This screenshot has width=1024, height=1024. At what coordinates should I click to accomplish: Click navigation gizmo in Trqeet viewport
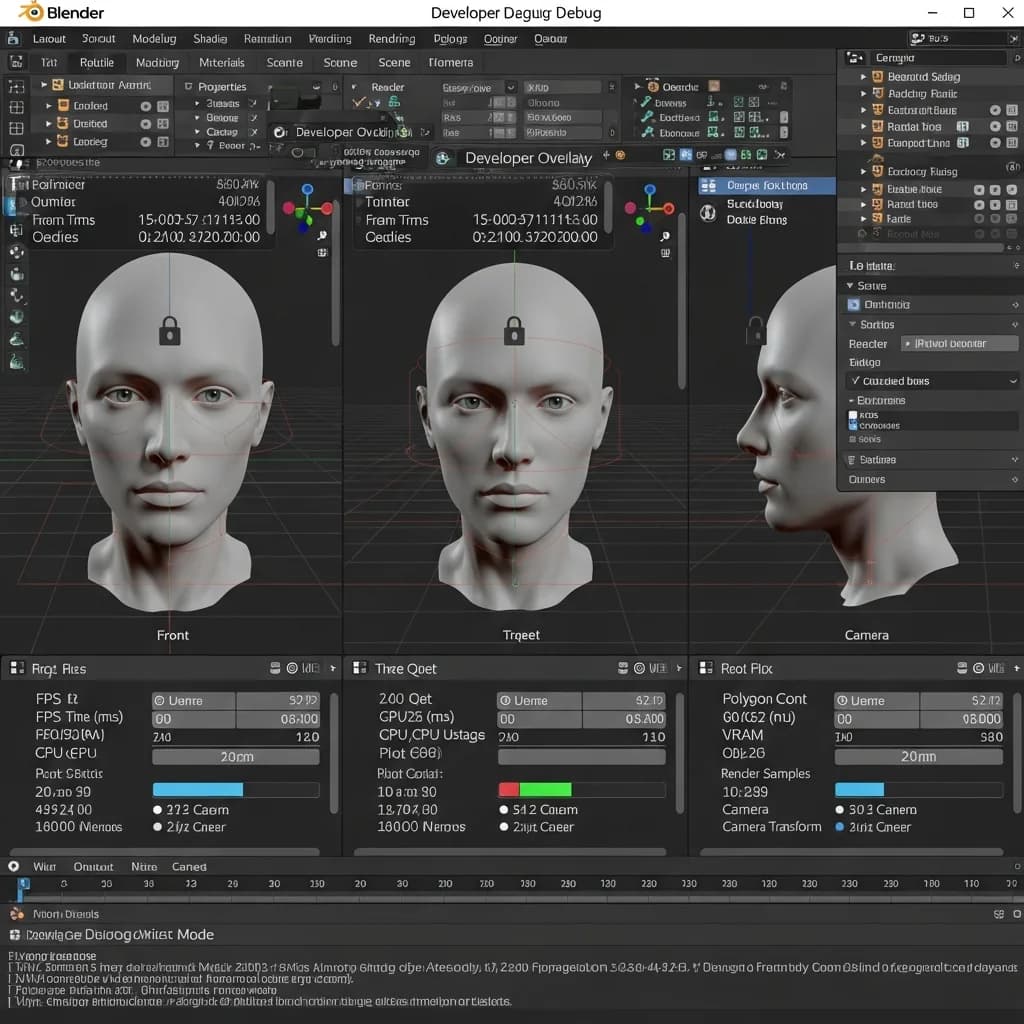point(650,208)
